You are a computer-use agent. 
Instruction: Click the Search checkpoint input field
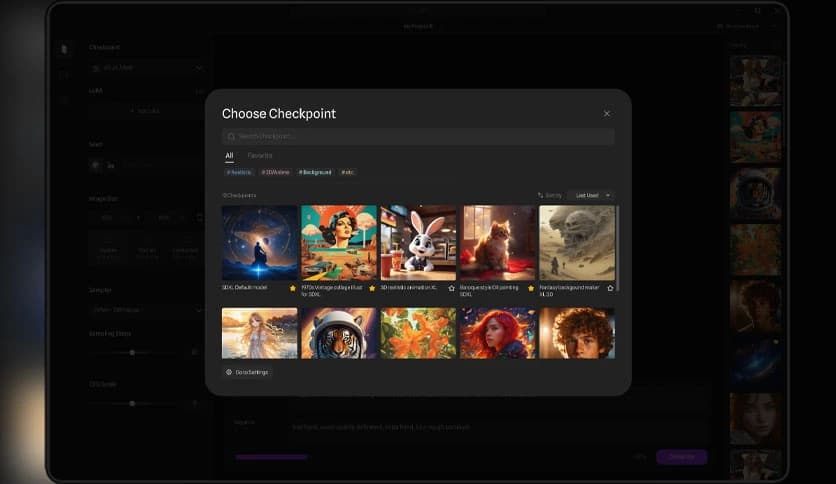(418, 136)
